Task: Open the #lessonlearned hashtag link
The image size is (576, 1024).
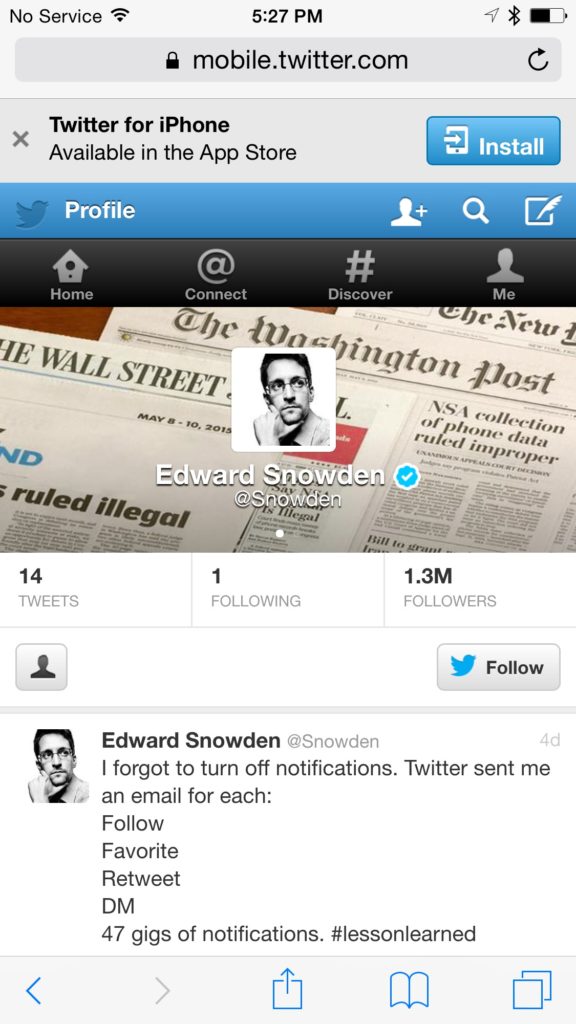Action: (x=404, y=934)
